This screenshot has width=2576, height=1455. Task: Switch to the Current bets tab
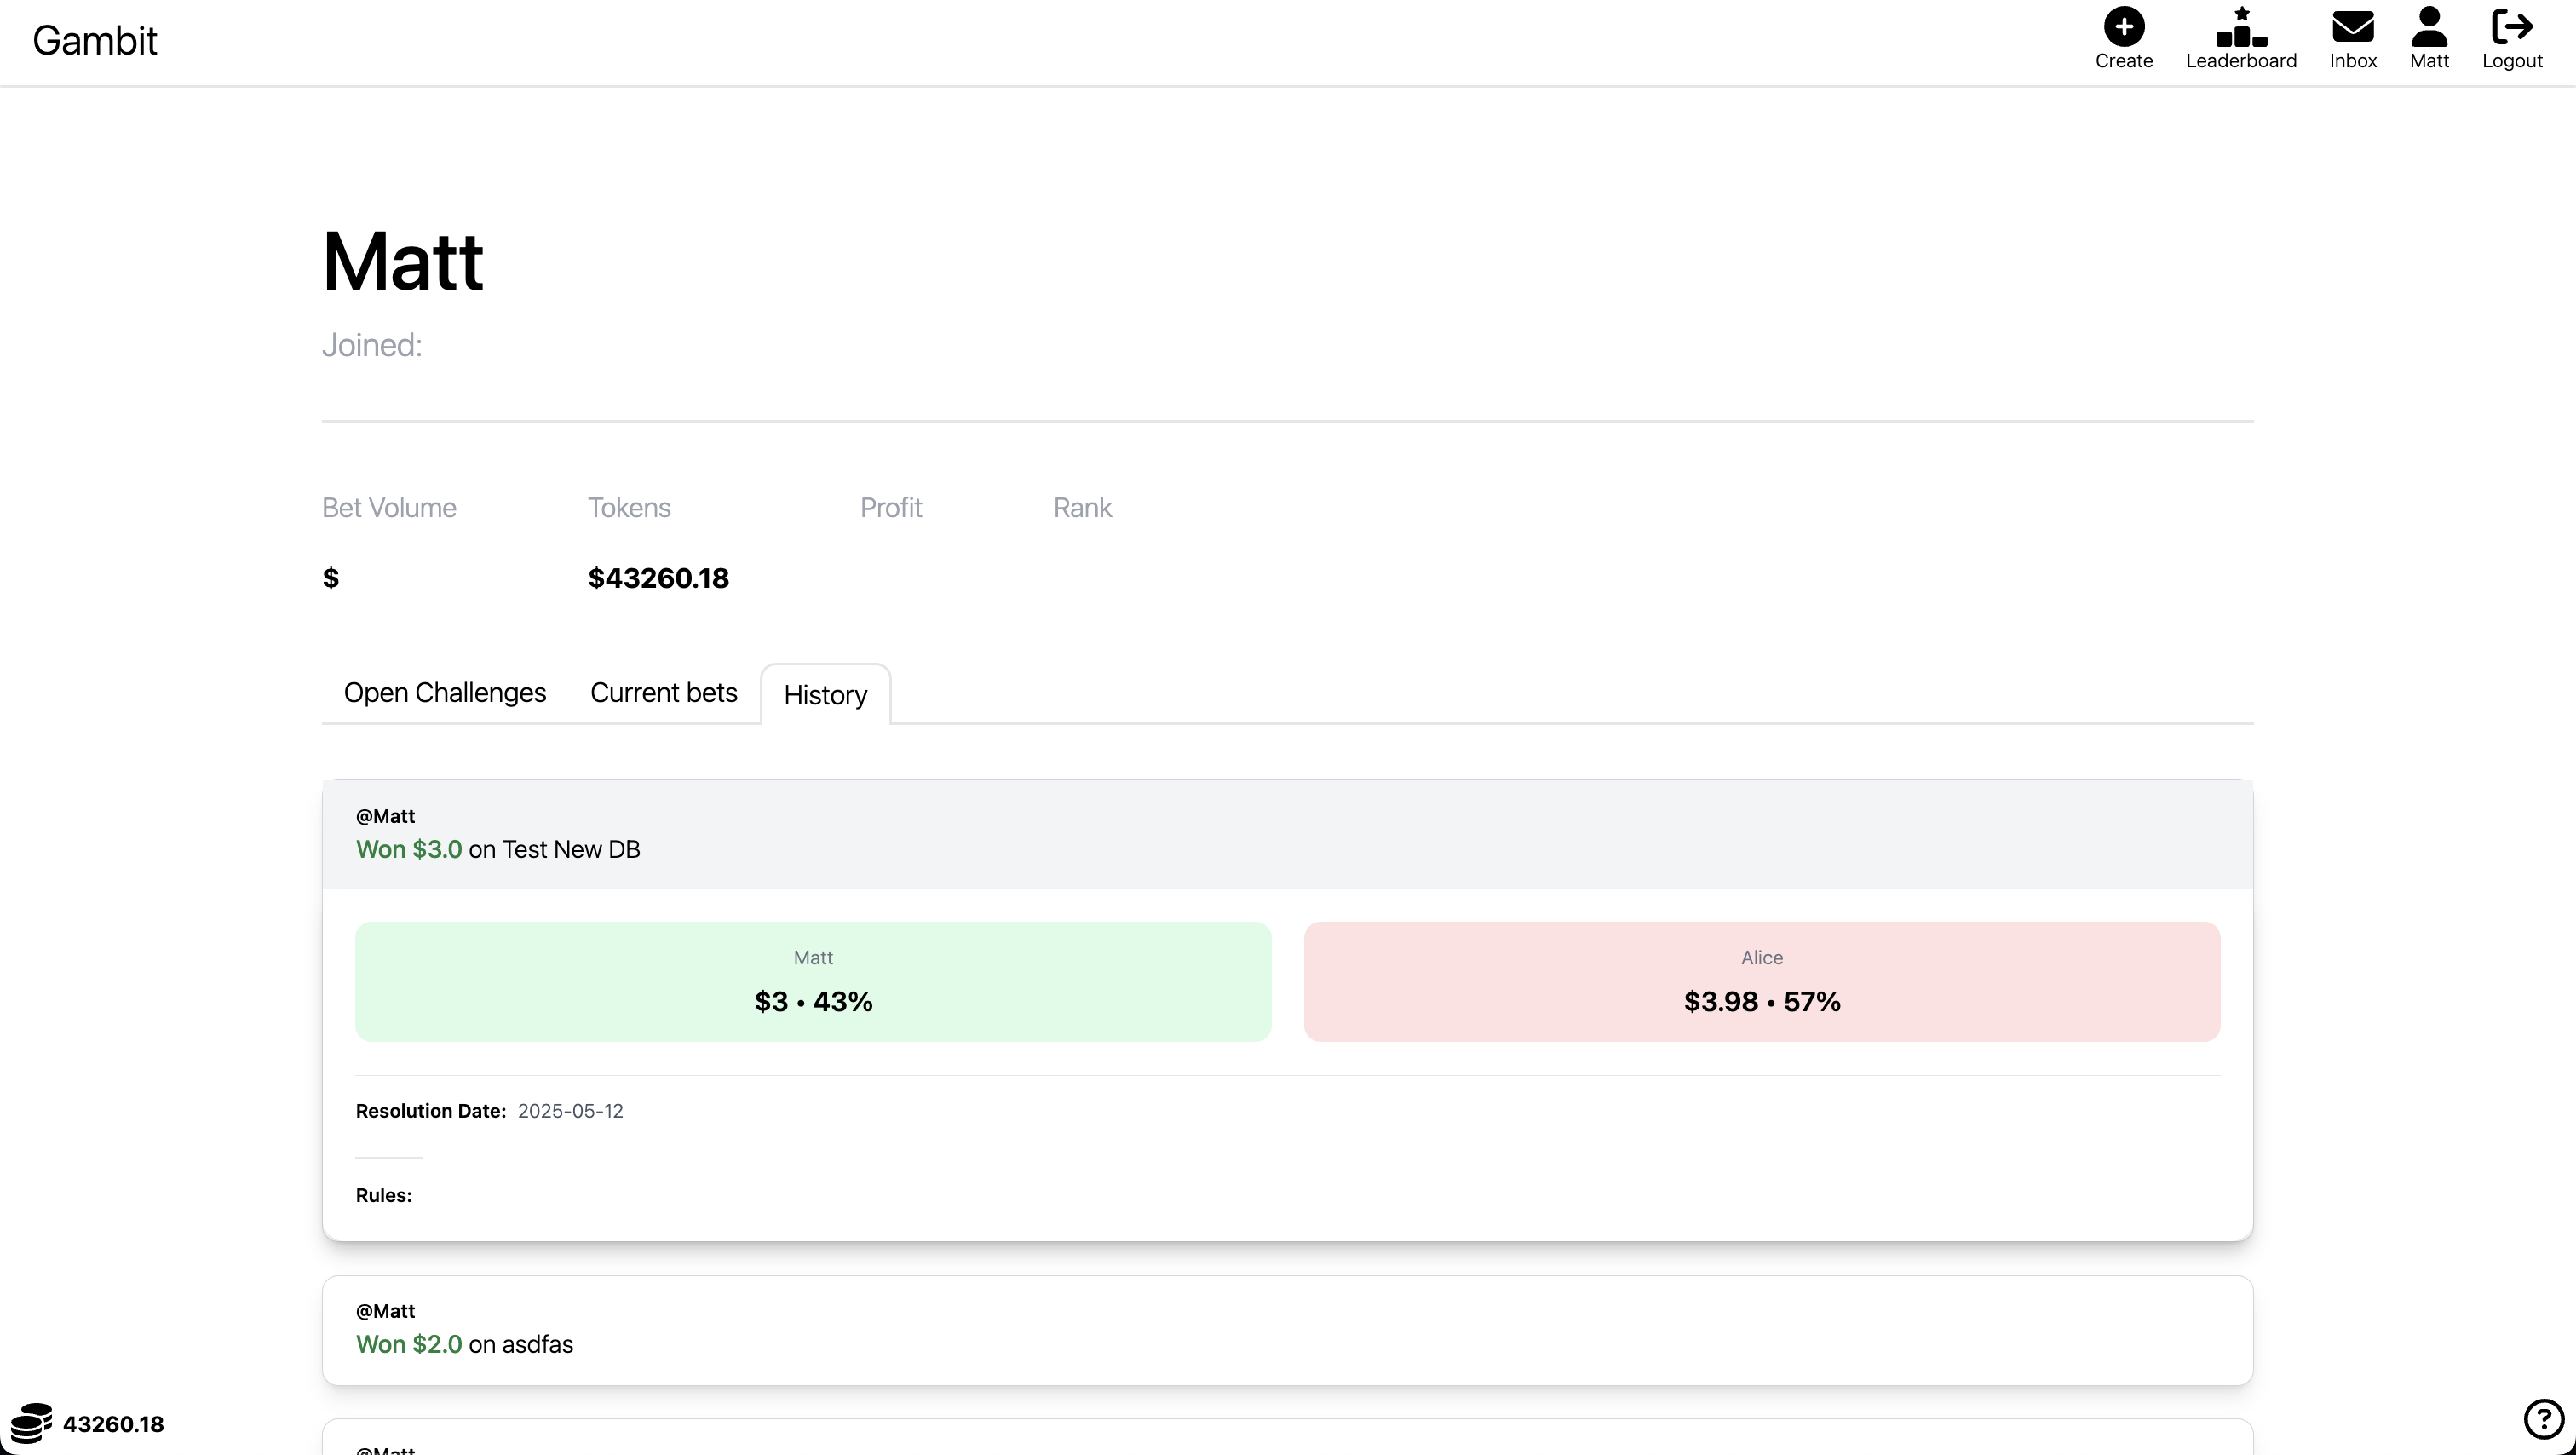pos(663,692)
